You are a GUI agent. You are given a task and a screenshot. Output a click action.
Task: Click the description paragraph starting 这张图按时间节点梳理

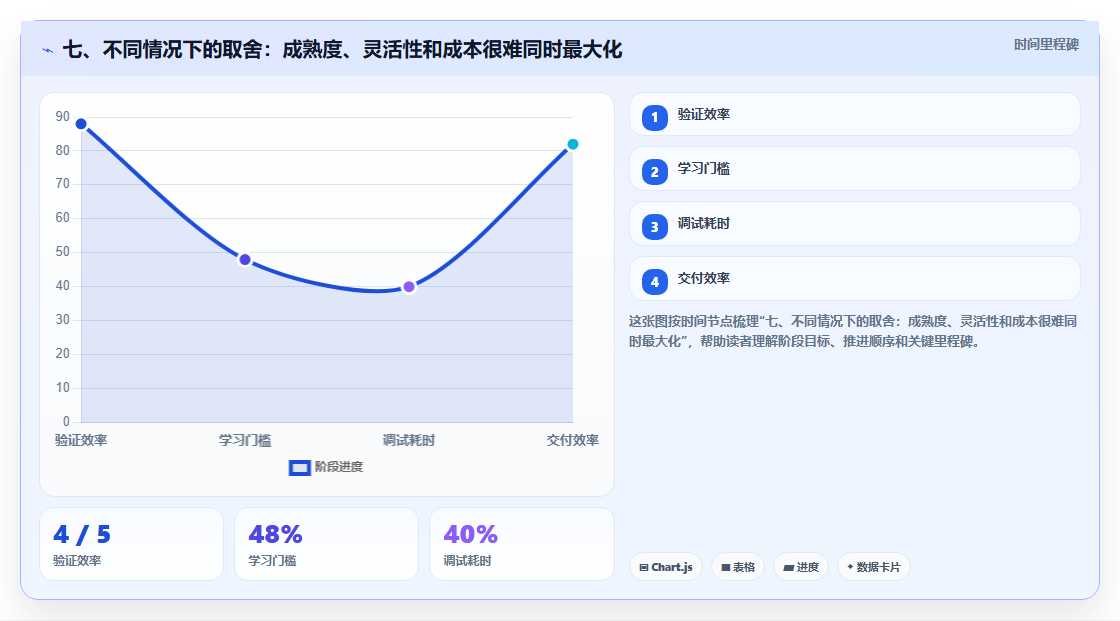[853, 331]
